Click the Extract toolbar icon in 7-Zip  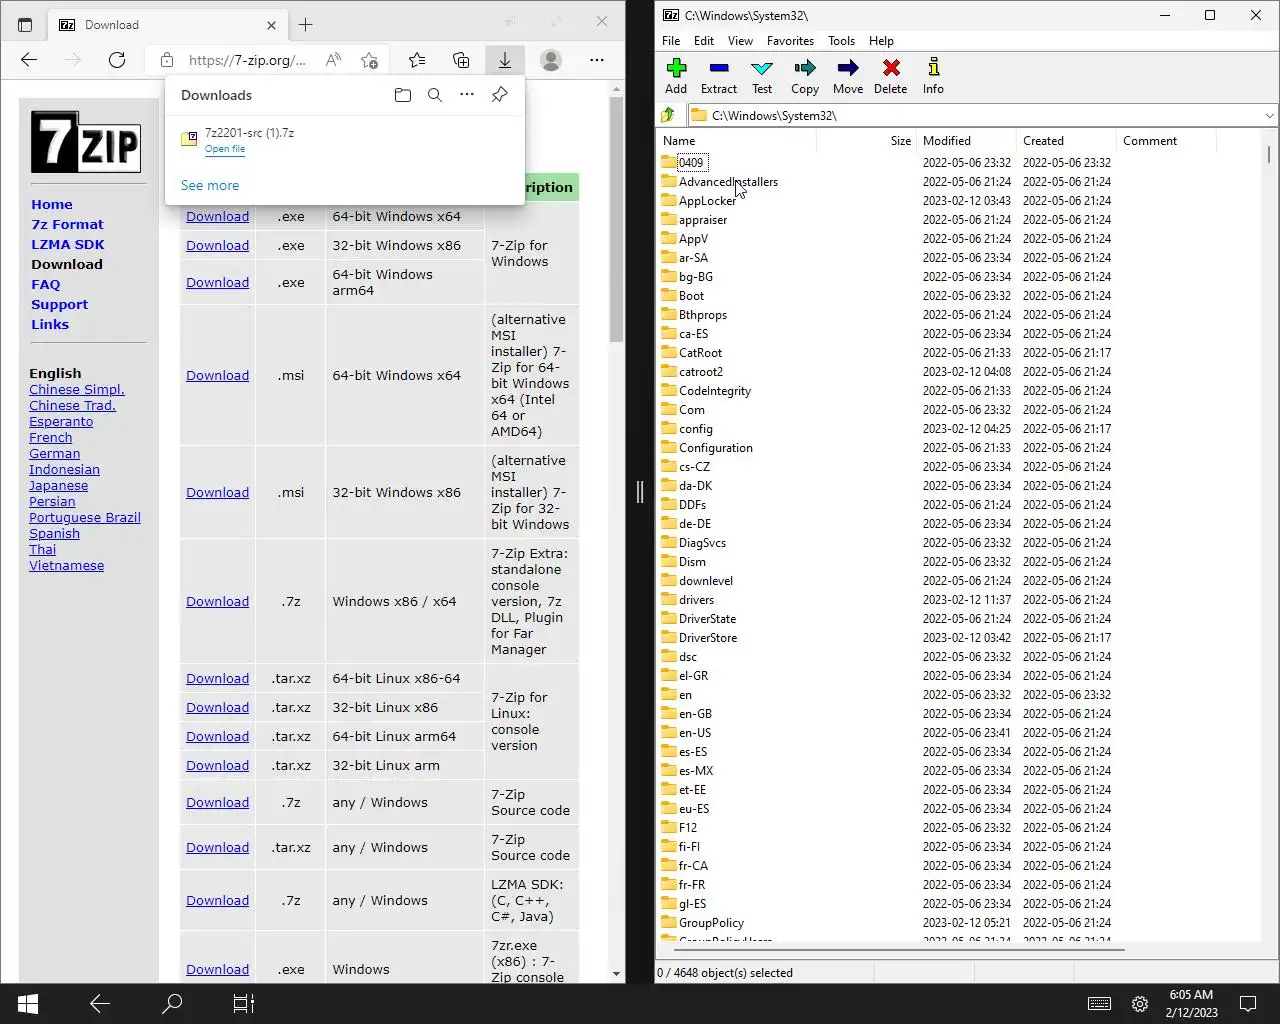click(718, 76)
